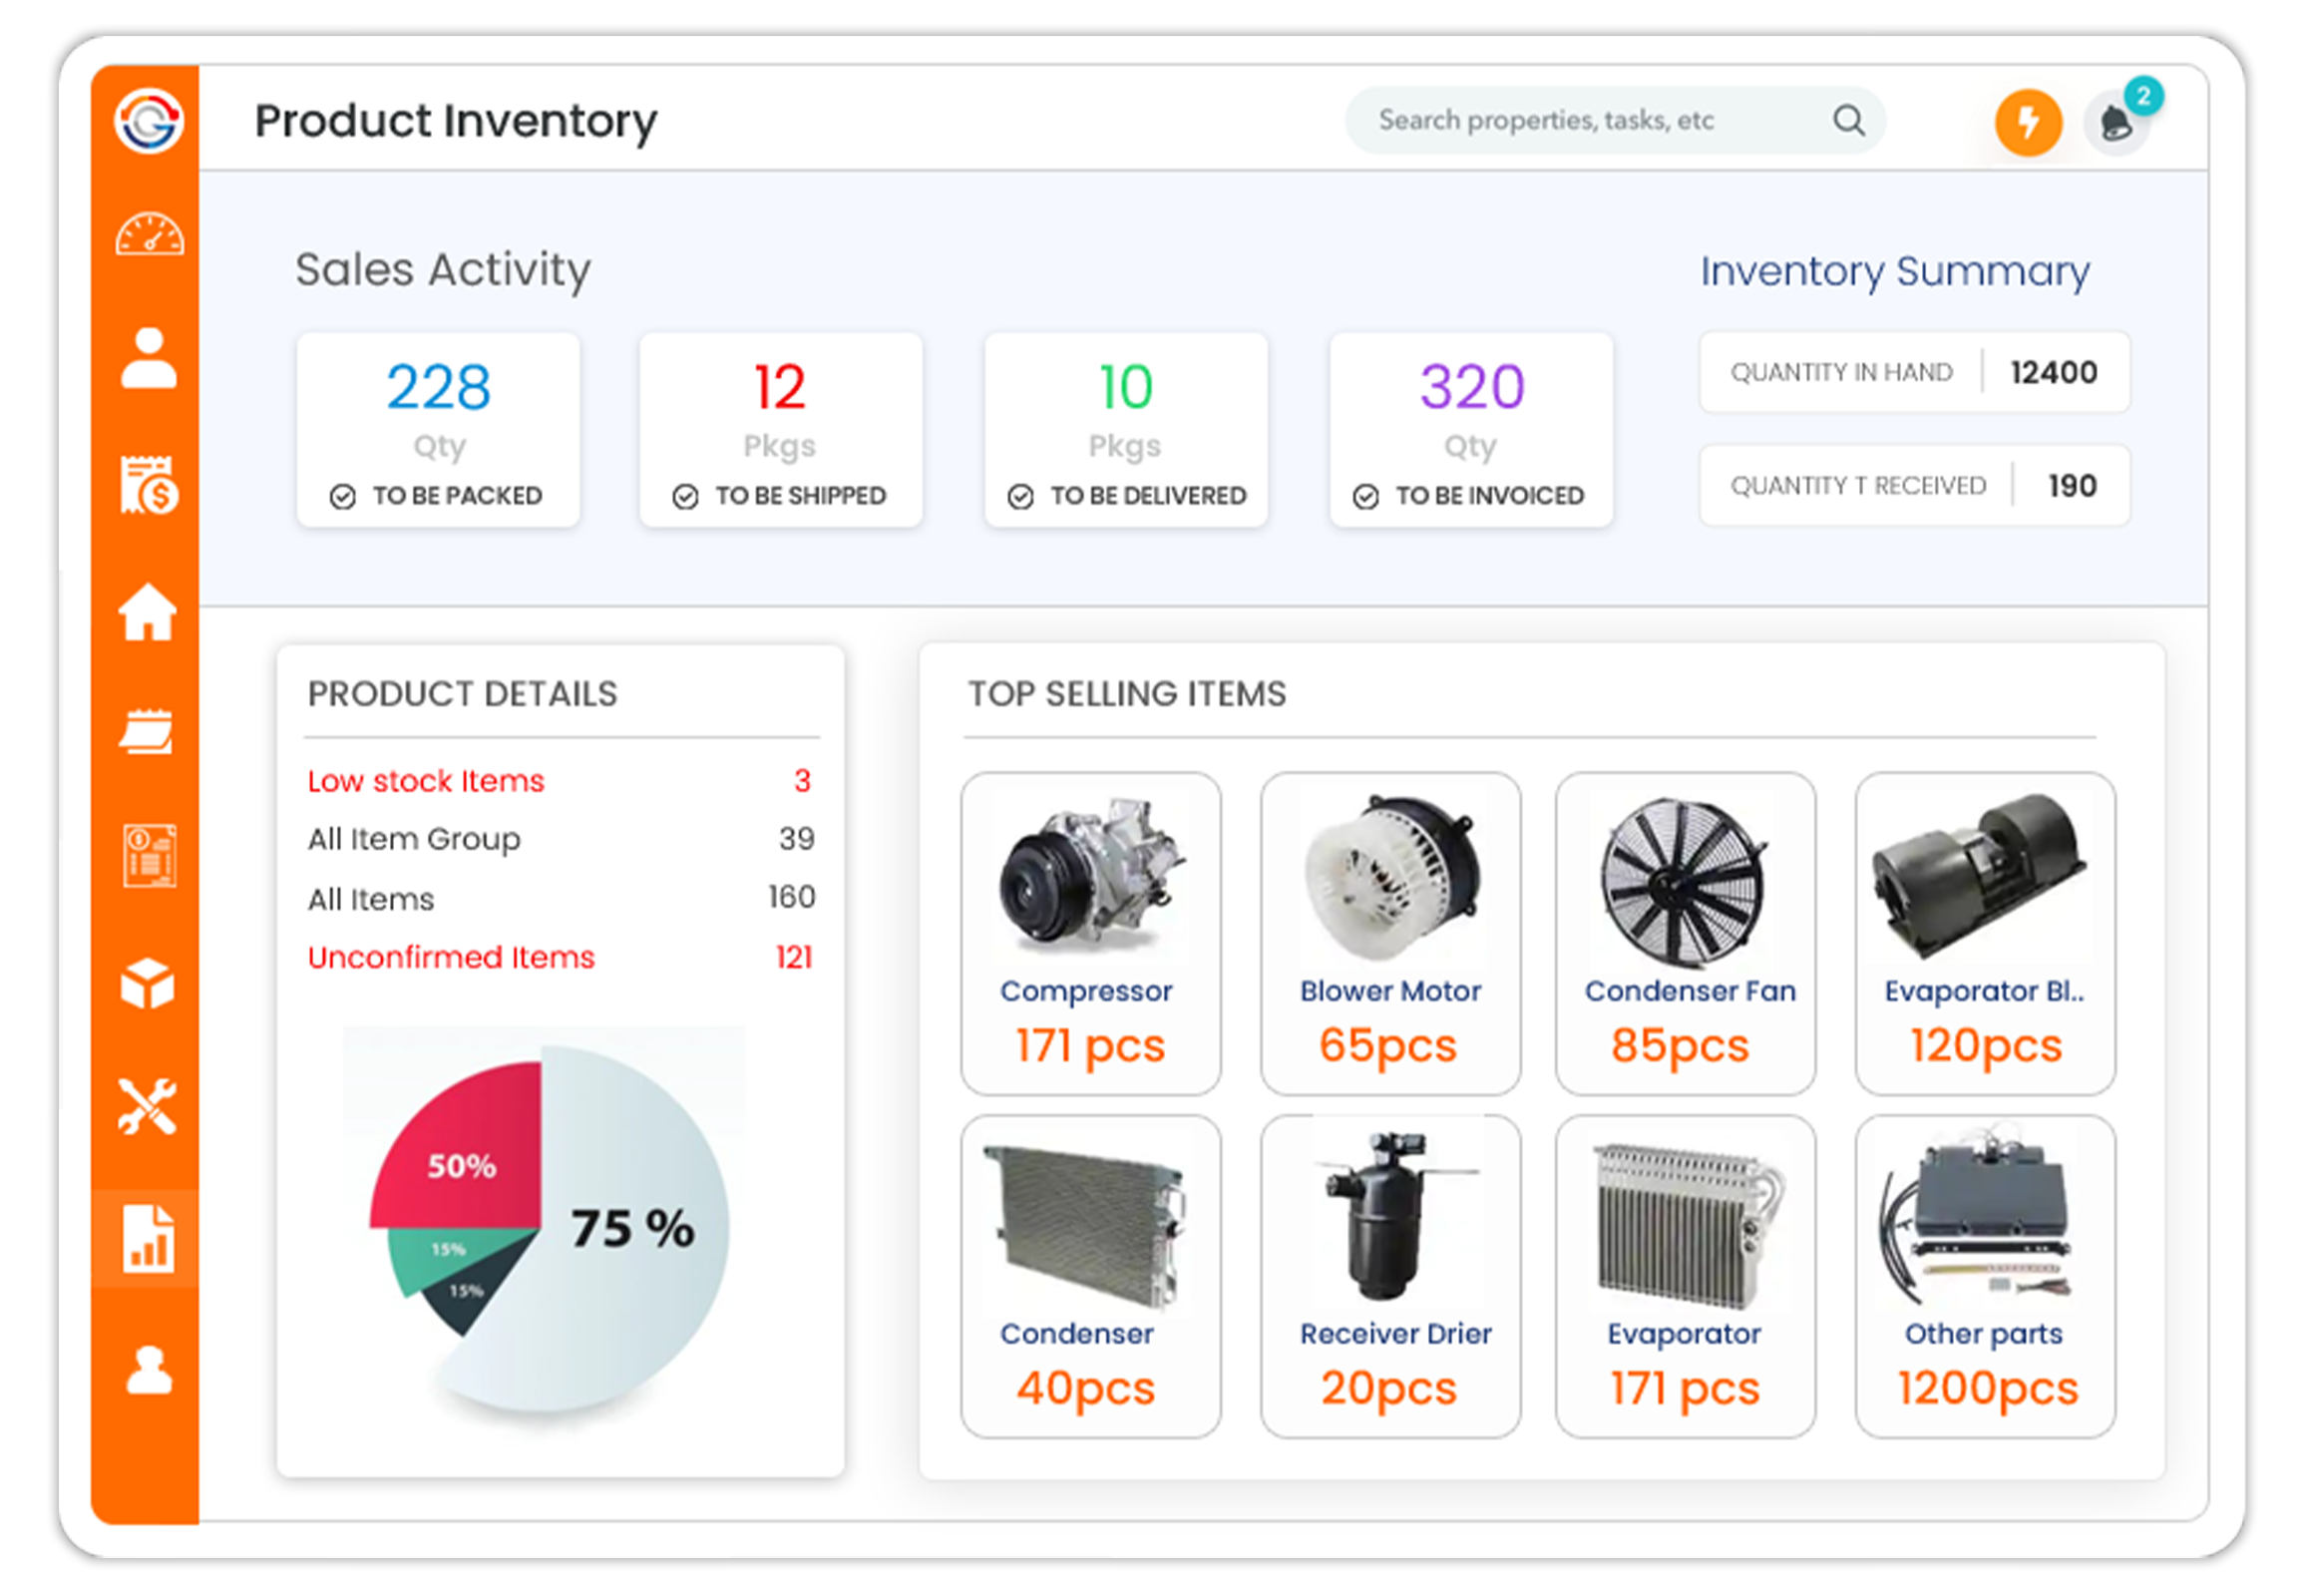Open Low stock Items link
Viewport: 2304px width, 1596px height.
tap(426, 781)
